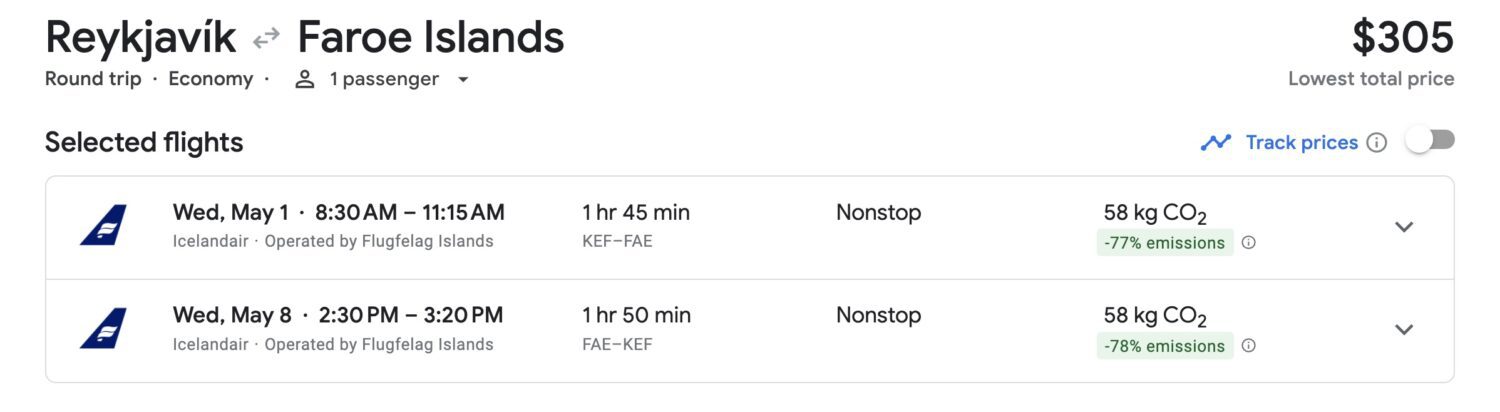The height and width of the screenshot is (412, 1500).
Task: Click the info icon beside -77% emissions
Action: (1249, 243)
